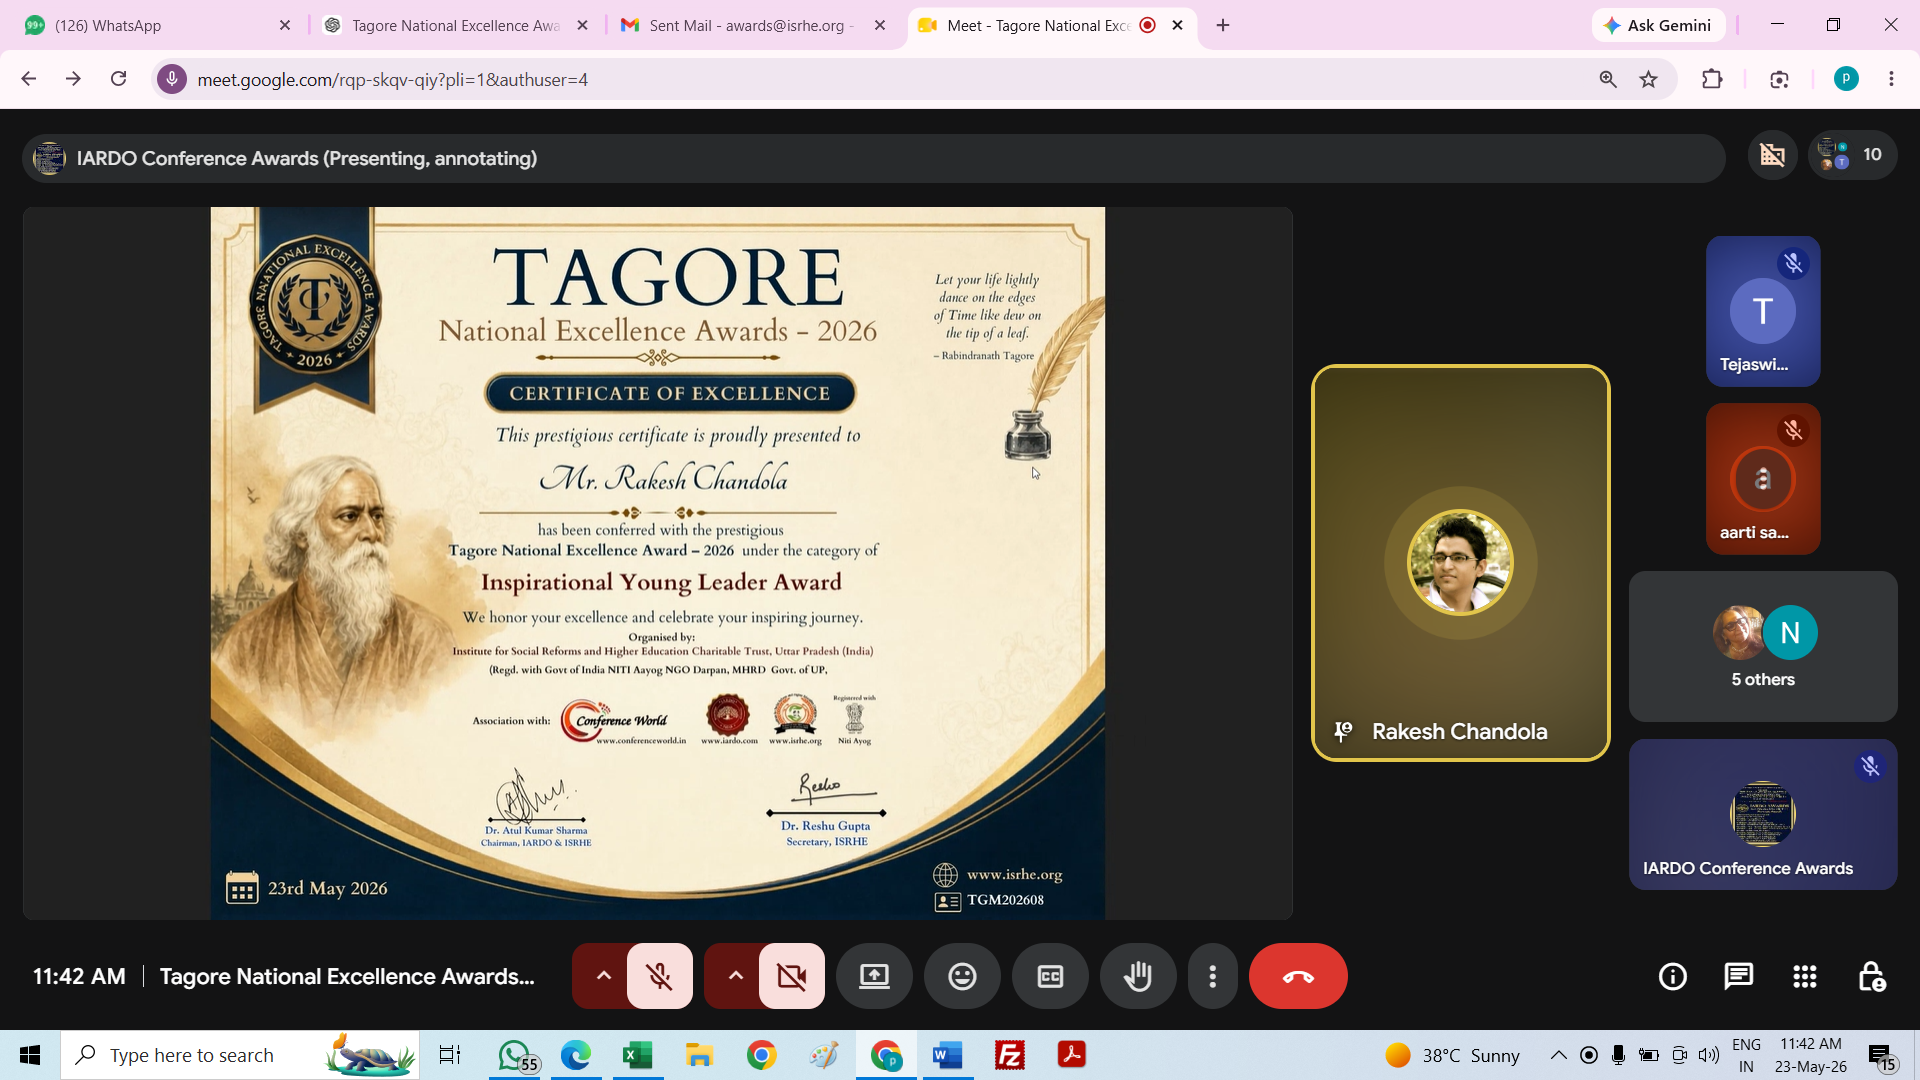Open the Paint app icon on the taskbar
Screen dimensions: 1920x1080
click(823, 1055)
